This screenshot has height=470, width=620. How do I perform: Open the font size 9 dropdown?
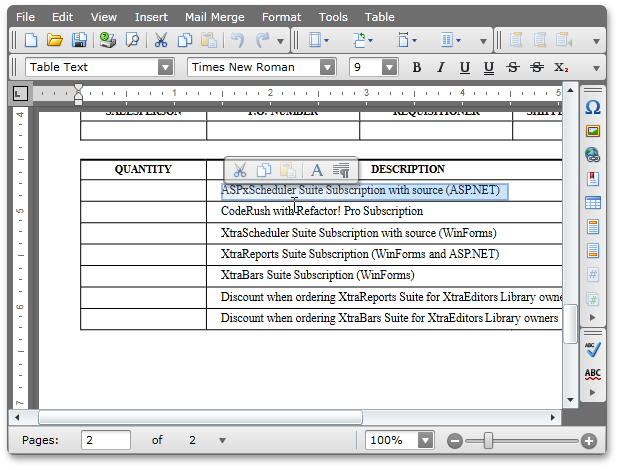pyautogui.click(x=389, y=67)
